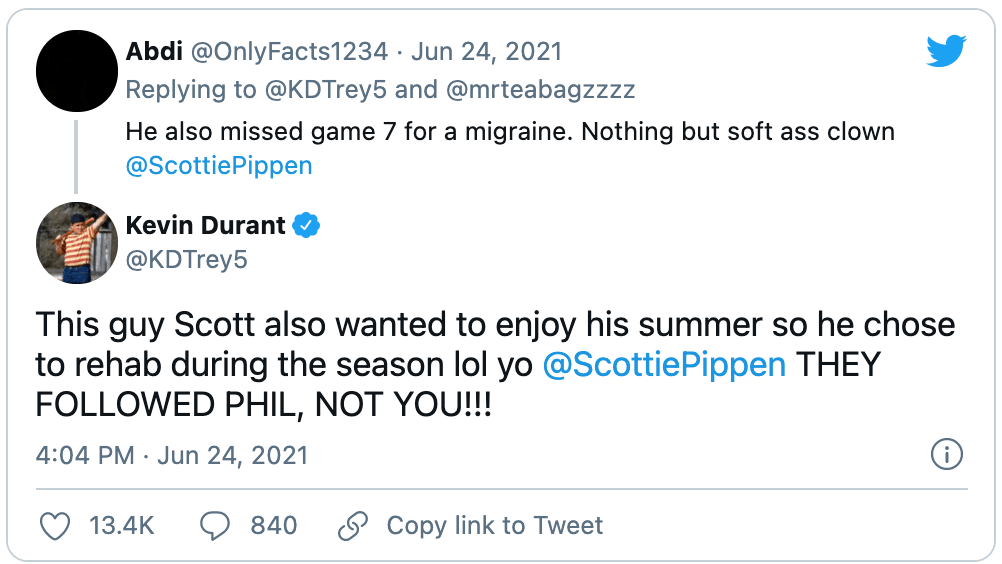Image resolution: width=1002 pixels, height=564 pixels.
Task: Open the Kevin Durant display name
Action: tap(205, 226)
